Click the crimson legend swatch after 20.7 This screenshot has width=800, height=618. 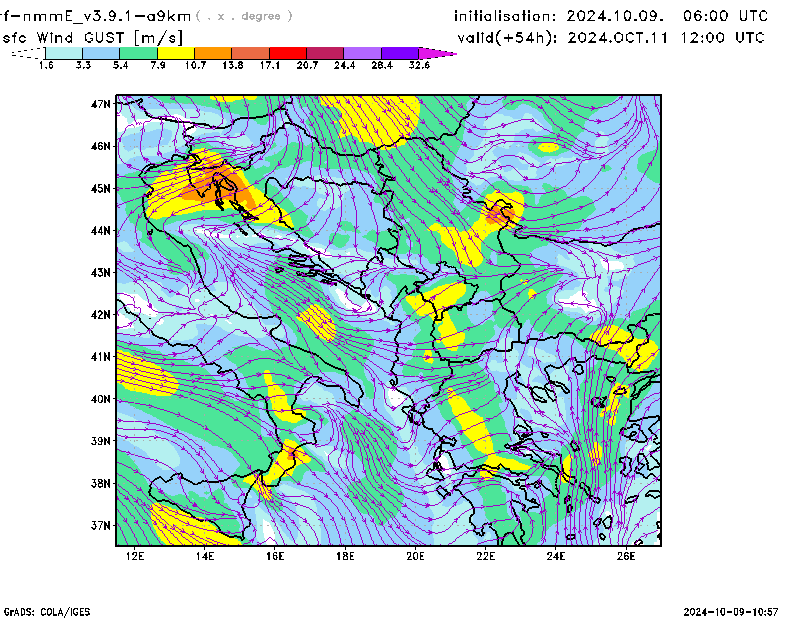tap(325, 53)
